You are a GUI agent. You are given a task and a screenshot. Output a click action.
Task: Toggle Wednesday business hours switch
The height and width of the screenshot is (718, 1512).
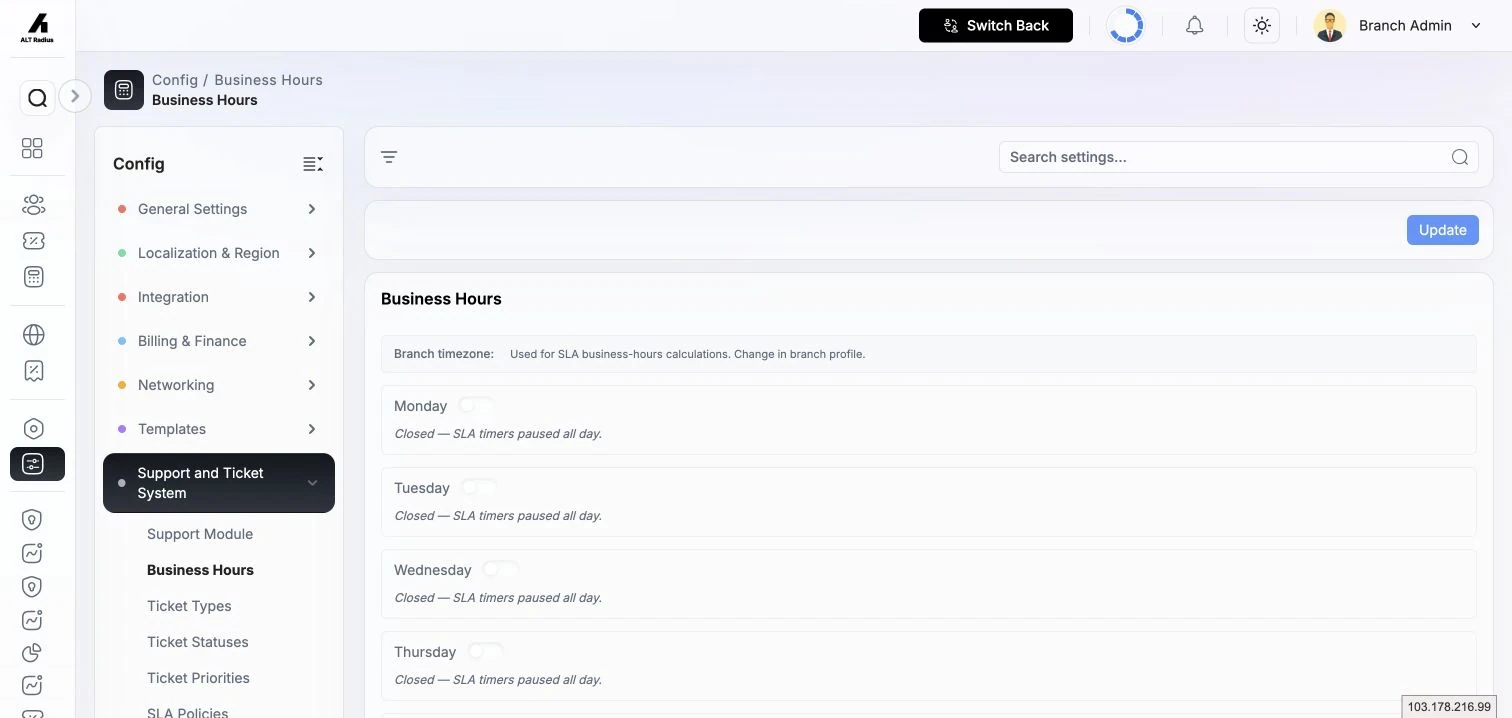point(500,569)
